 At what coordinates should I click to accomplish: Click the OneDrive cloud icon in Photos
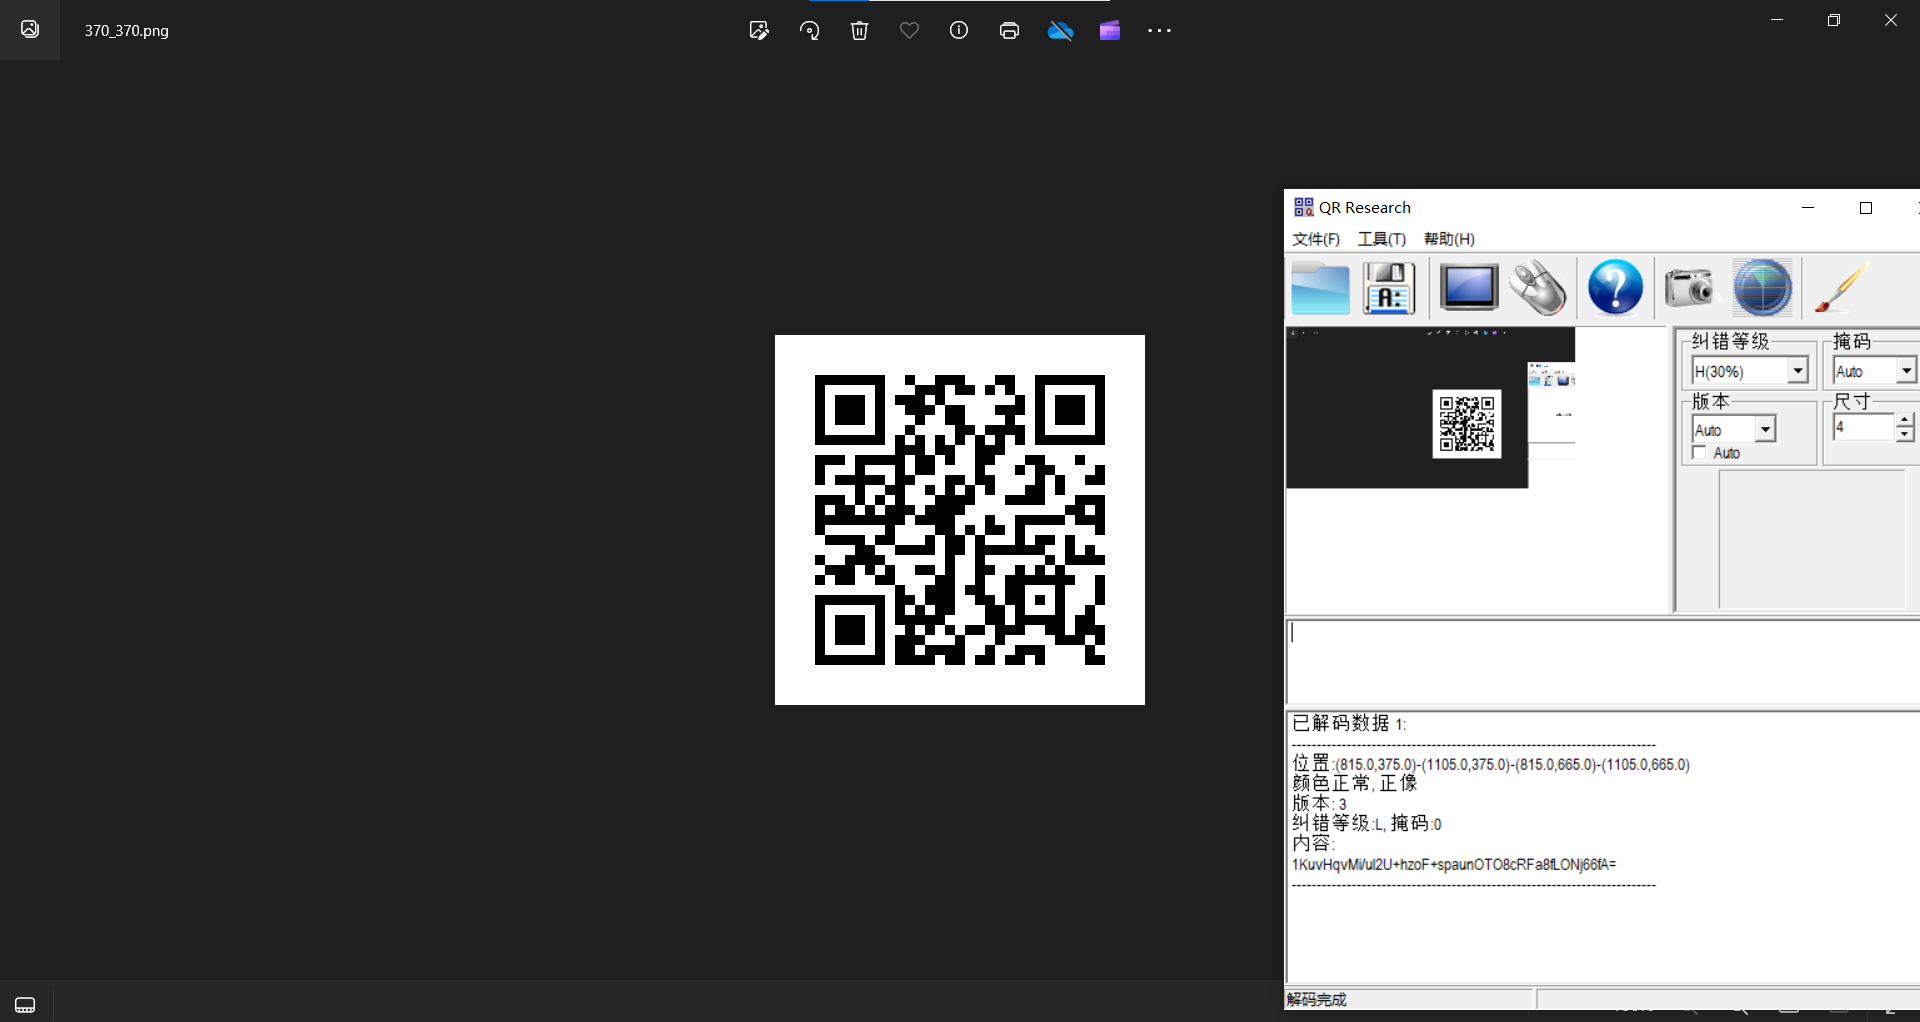1060,31
